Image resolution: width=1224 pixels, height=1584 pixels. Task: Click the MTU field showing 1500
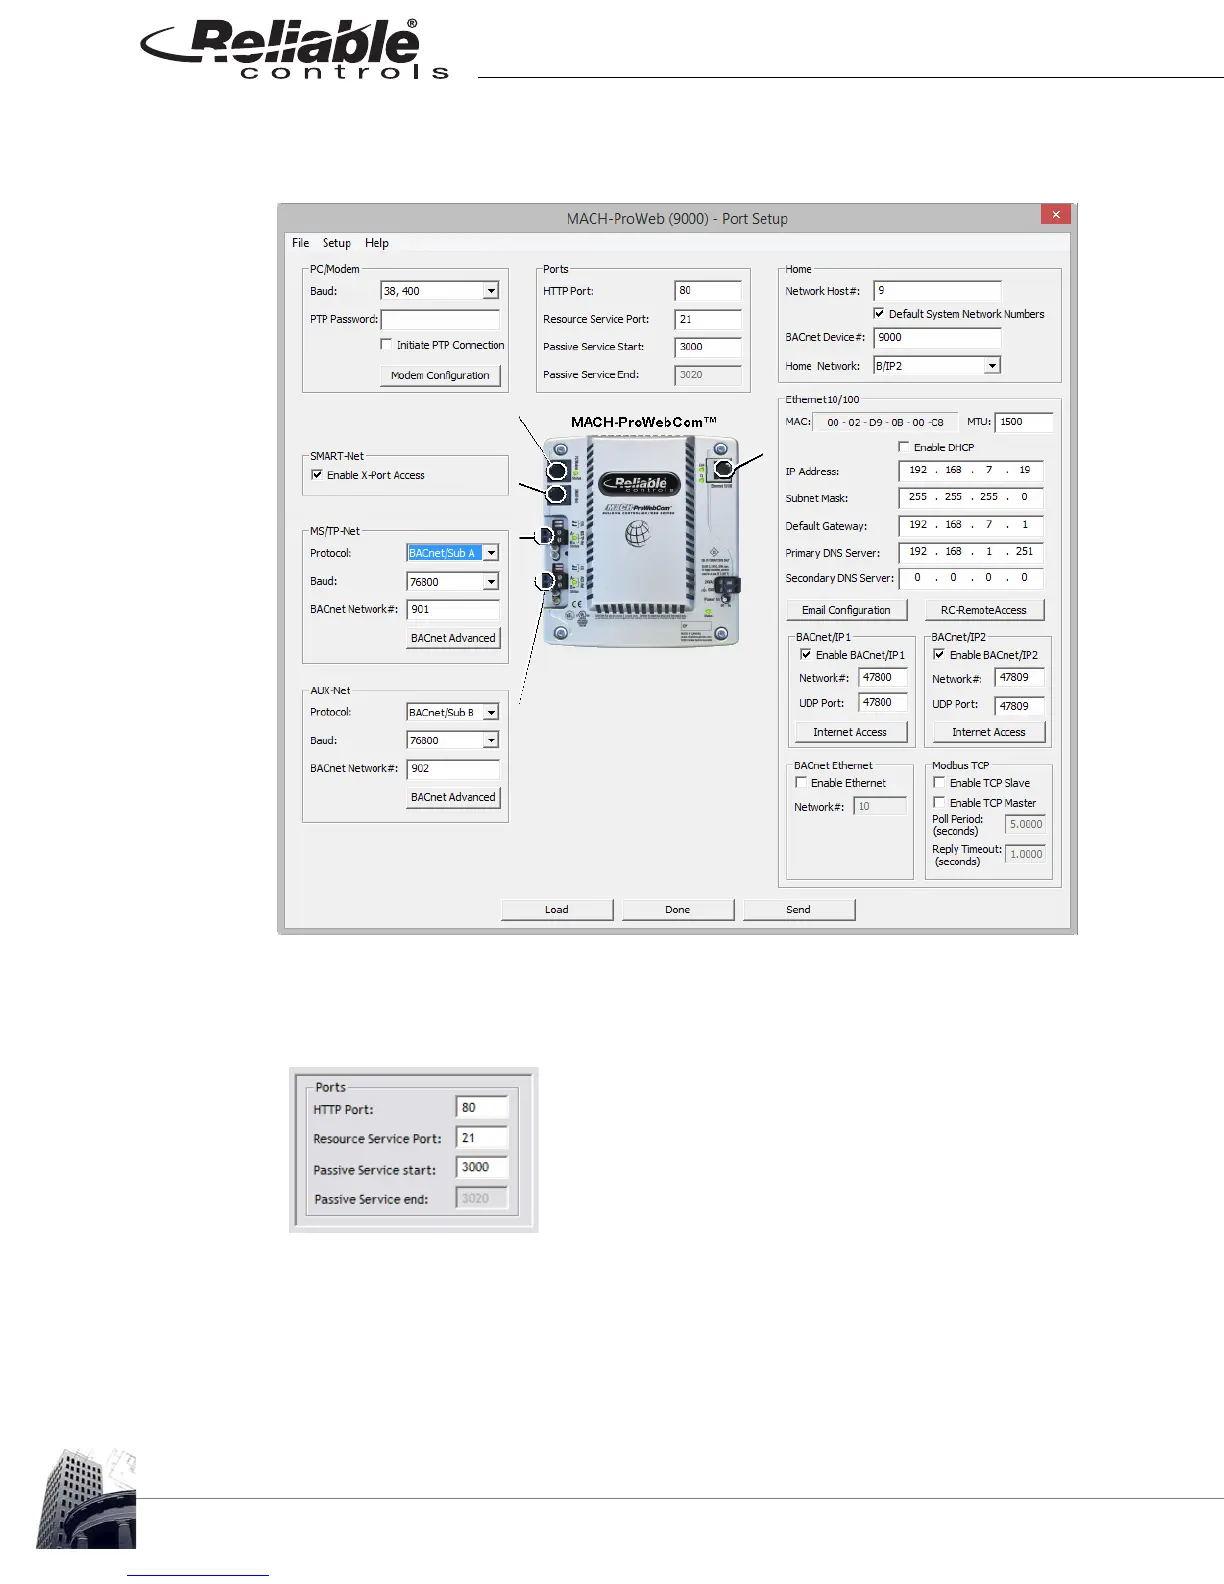[x=1024, y=422]
